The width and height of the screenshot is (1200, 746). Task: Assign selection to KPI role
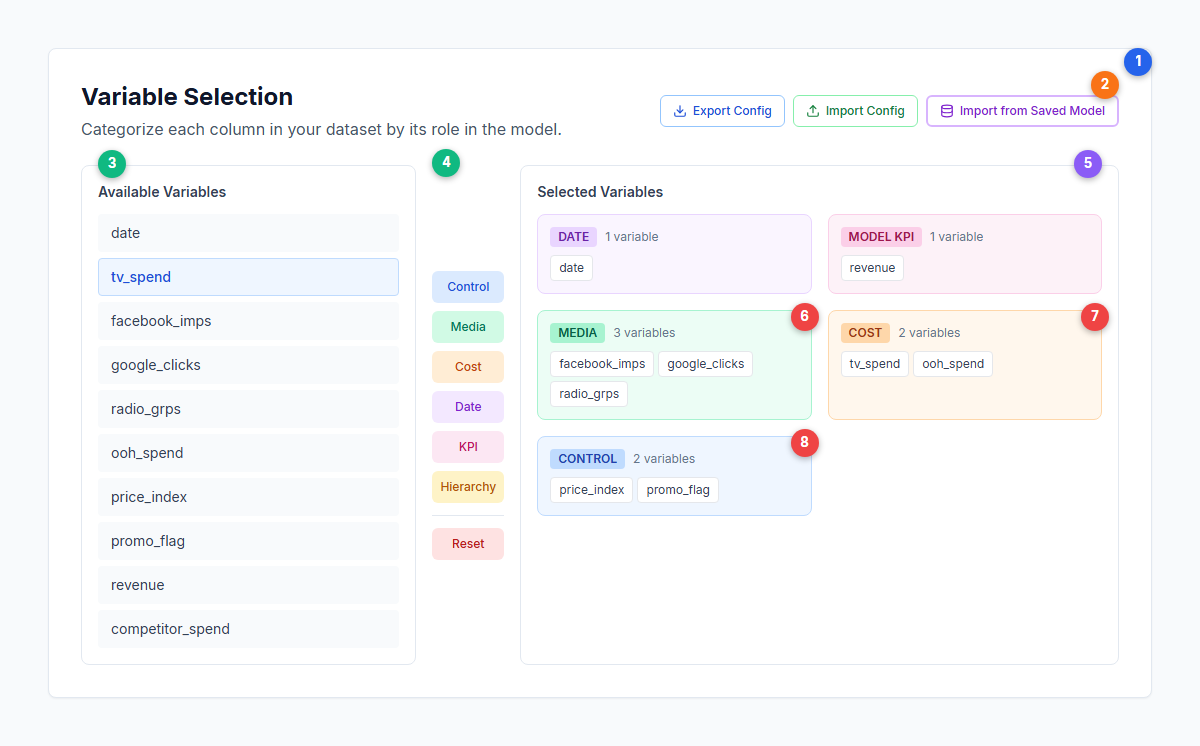click(468, 447)
